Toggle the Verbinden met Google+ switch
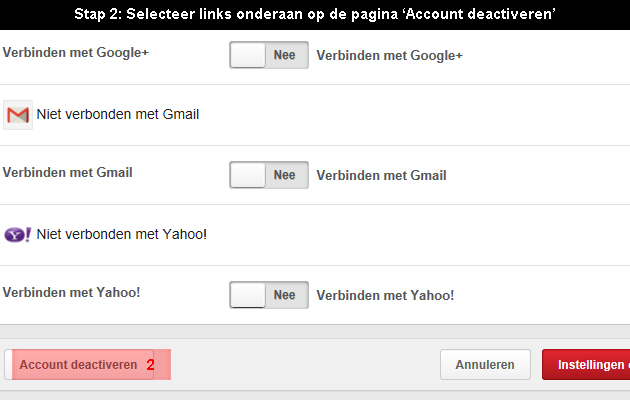 coord(269,55)
